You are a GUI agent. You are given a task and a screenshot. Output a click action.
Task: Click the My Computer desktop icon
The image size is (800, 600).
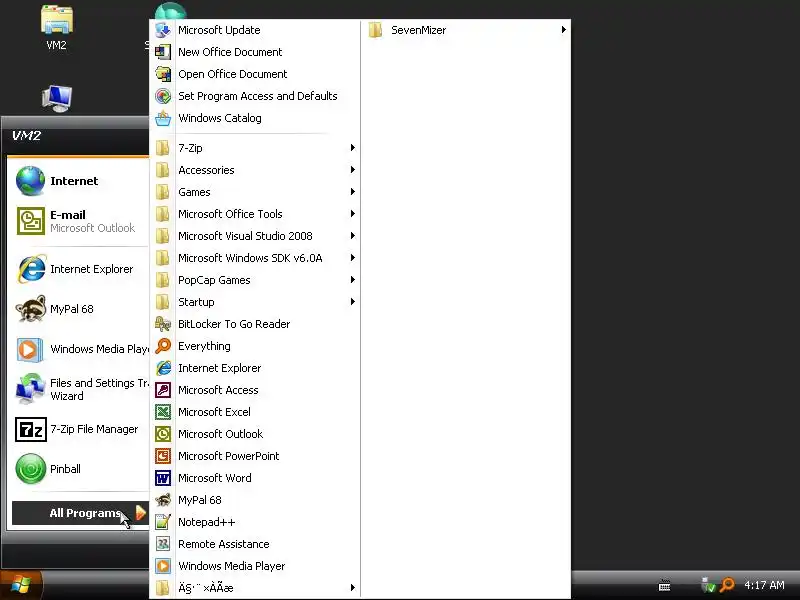[57, 98]
